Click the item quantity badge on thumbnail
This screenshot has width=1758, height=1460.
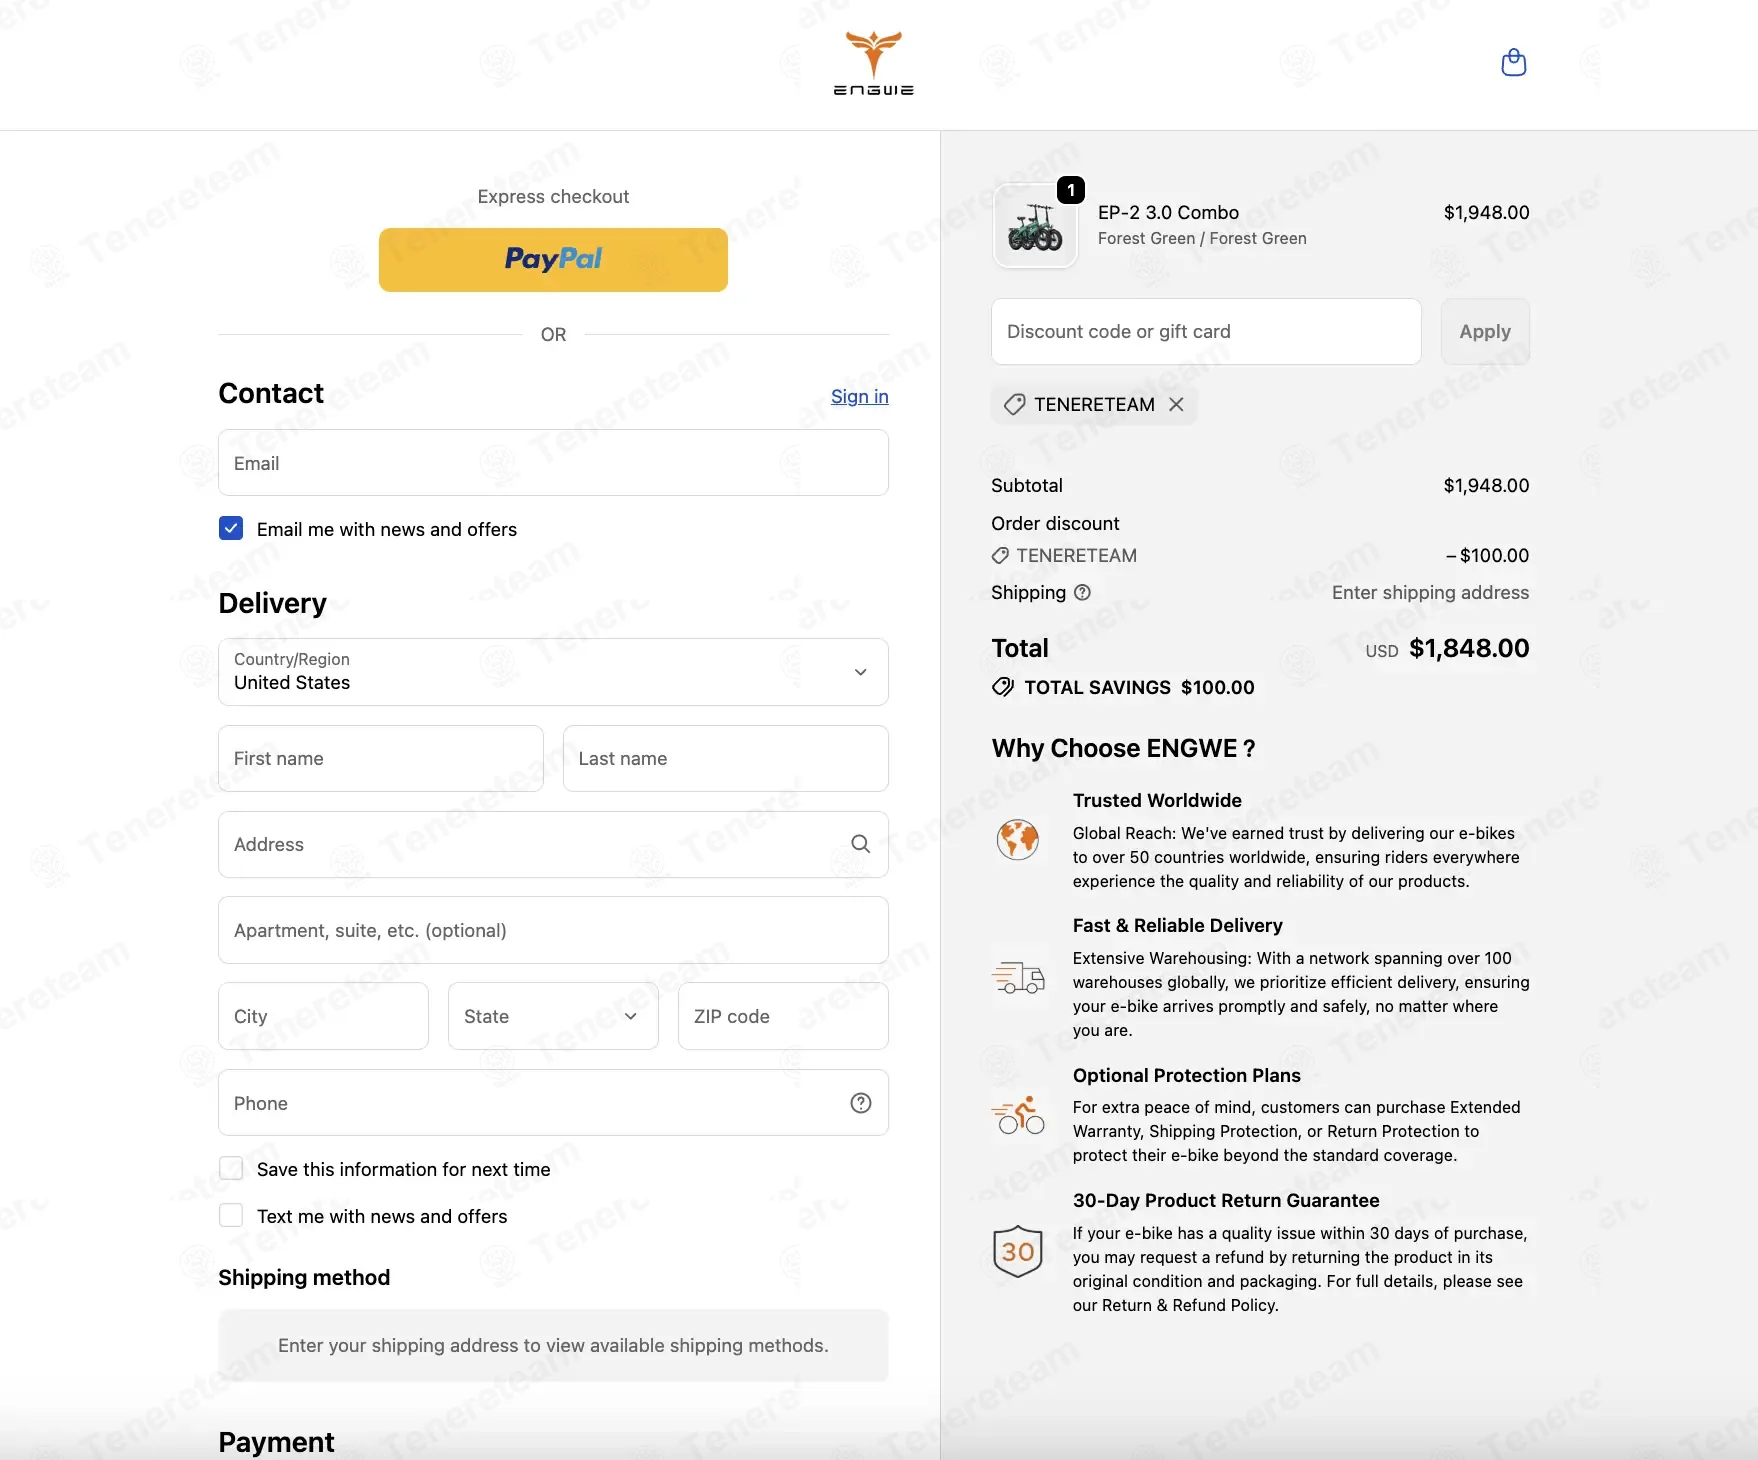[x=1071, y=190]
